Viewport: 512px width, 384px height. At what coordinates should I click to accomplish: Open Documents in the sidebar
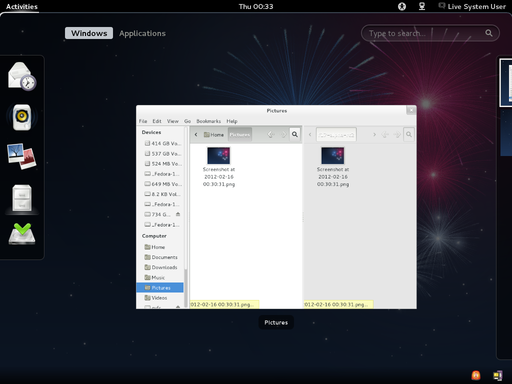(x=160, y=257)
